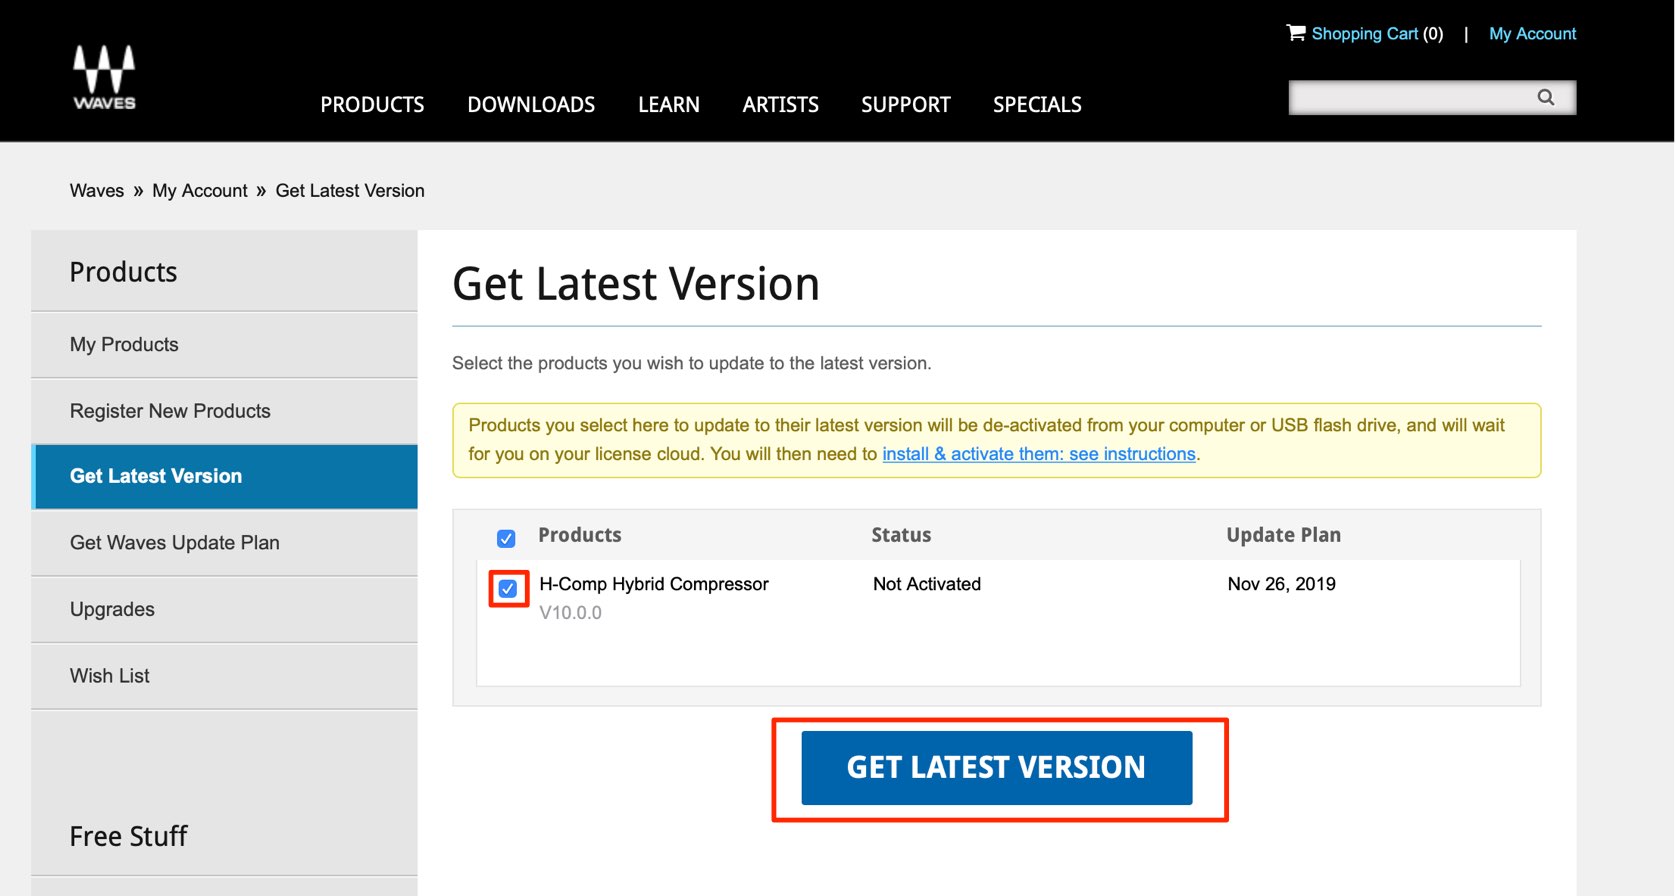Click H-Comp Hybrid Compressor product name
This screenshot has width=1676, height=896.
654,584
